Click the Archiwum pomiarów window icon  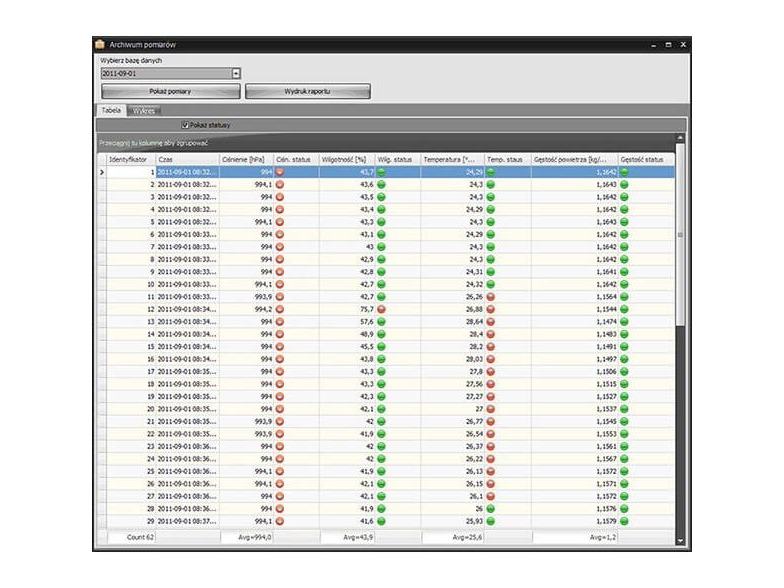pos(100,44)
